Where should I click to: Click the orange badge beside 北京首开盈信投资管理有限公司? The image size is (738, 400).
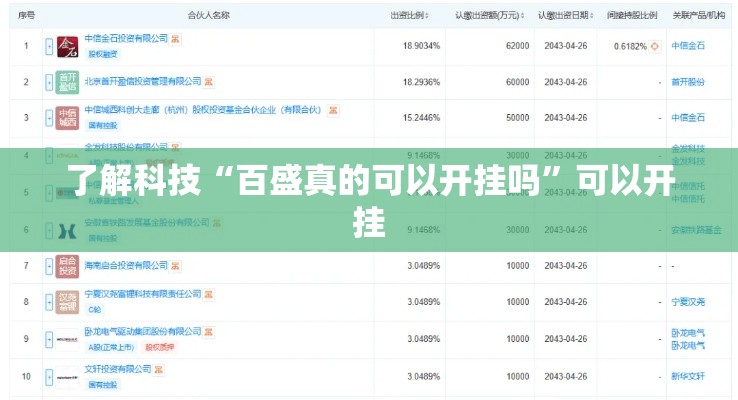(x=209, y=82)
